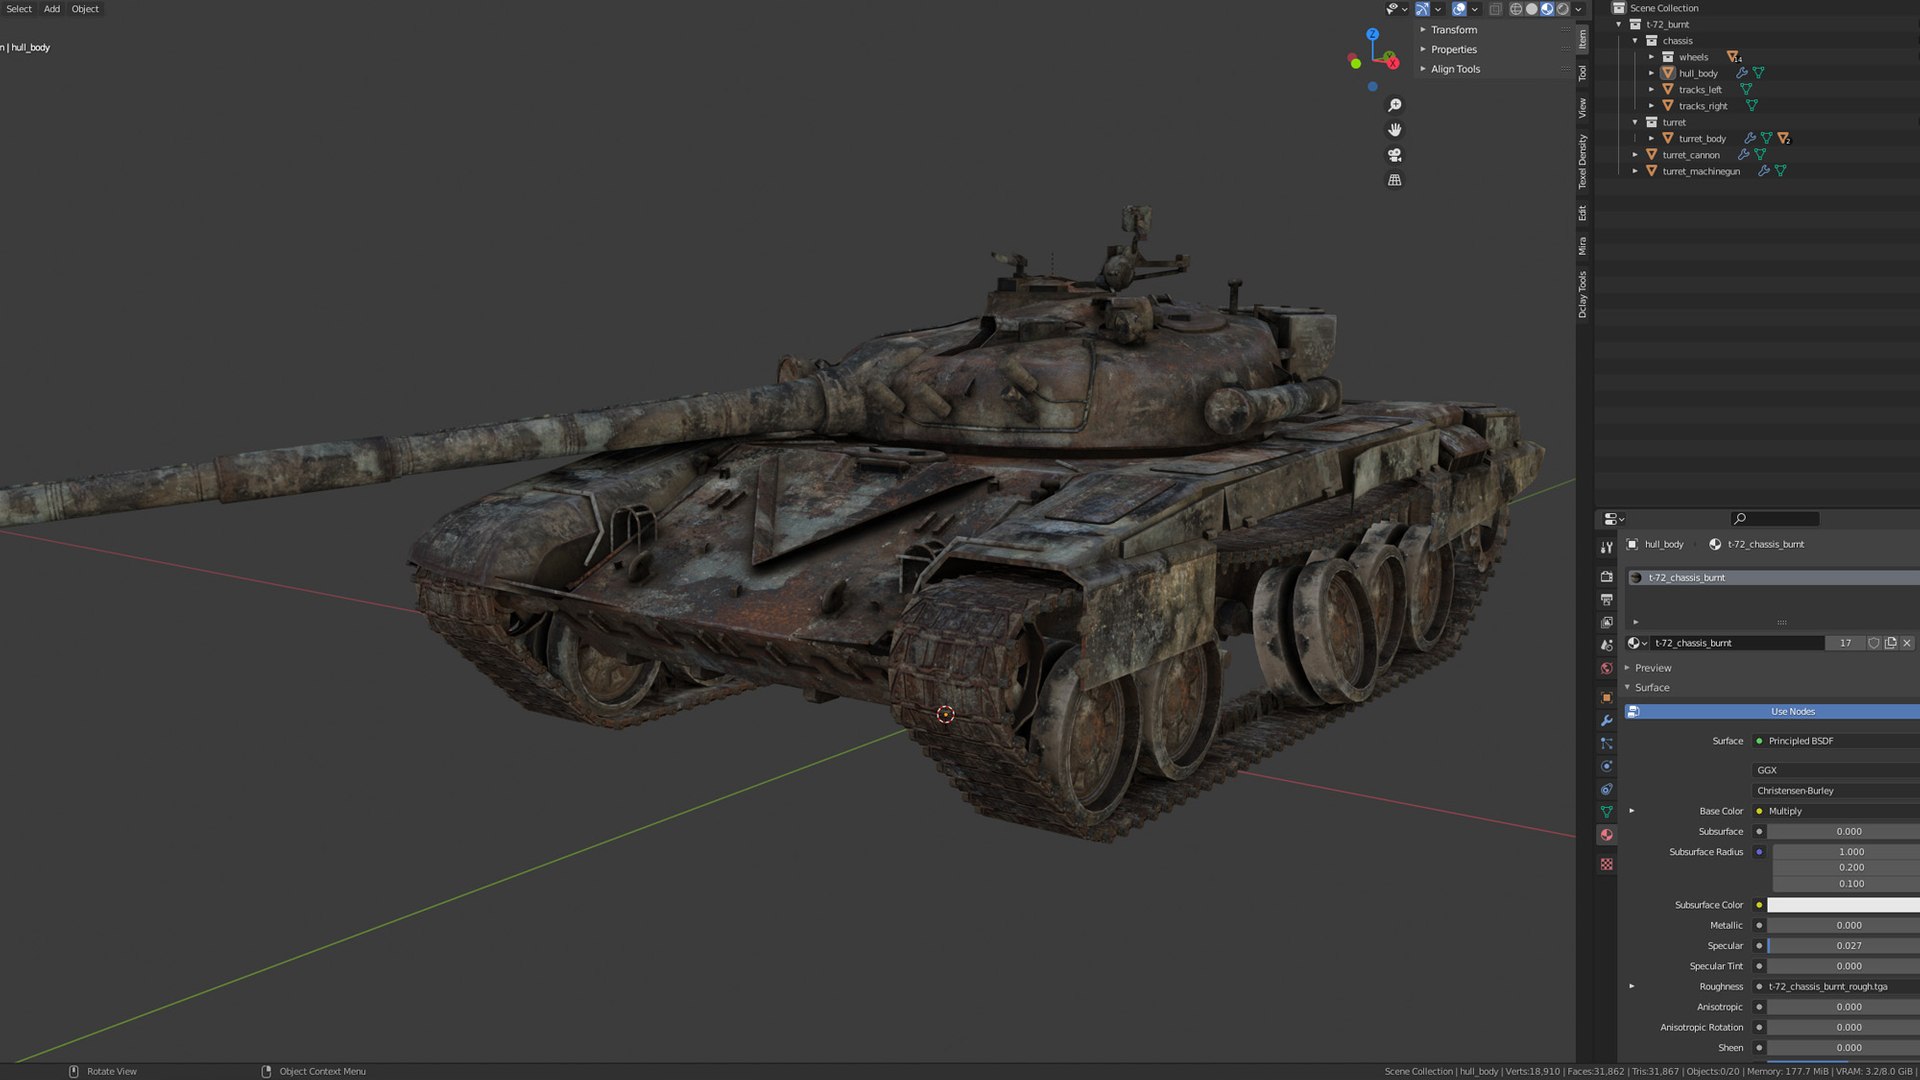Open the Texture properties checker icon
The image size is (1920, 1080).
pos(1607,864)
